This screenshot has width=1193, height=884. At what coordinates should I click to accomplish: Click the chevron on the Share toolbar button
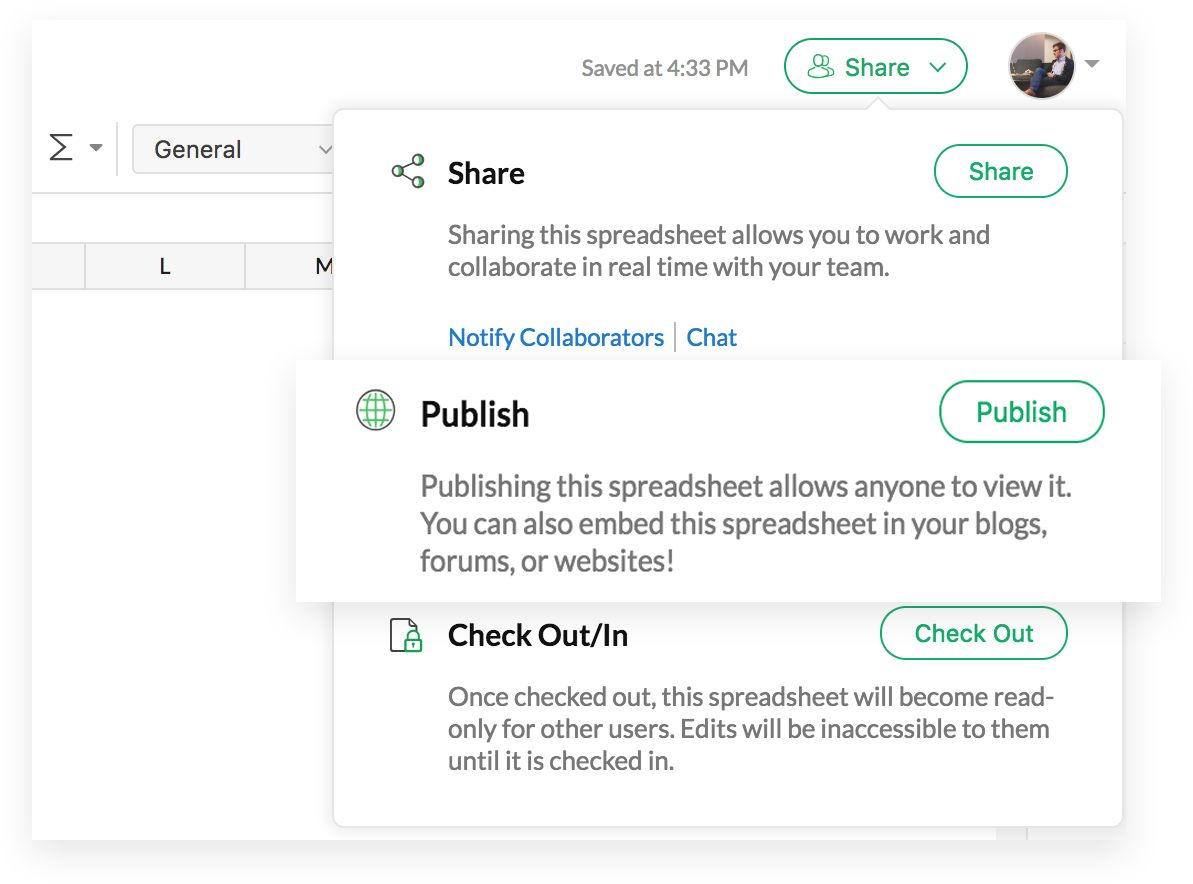click(938, 67)
